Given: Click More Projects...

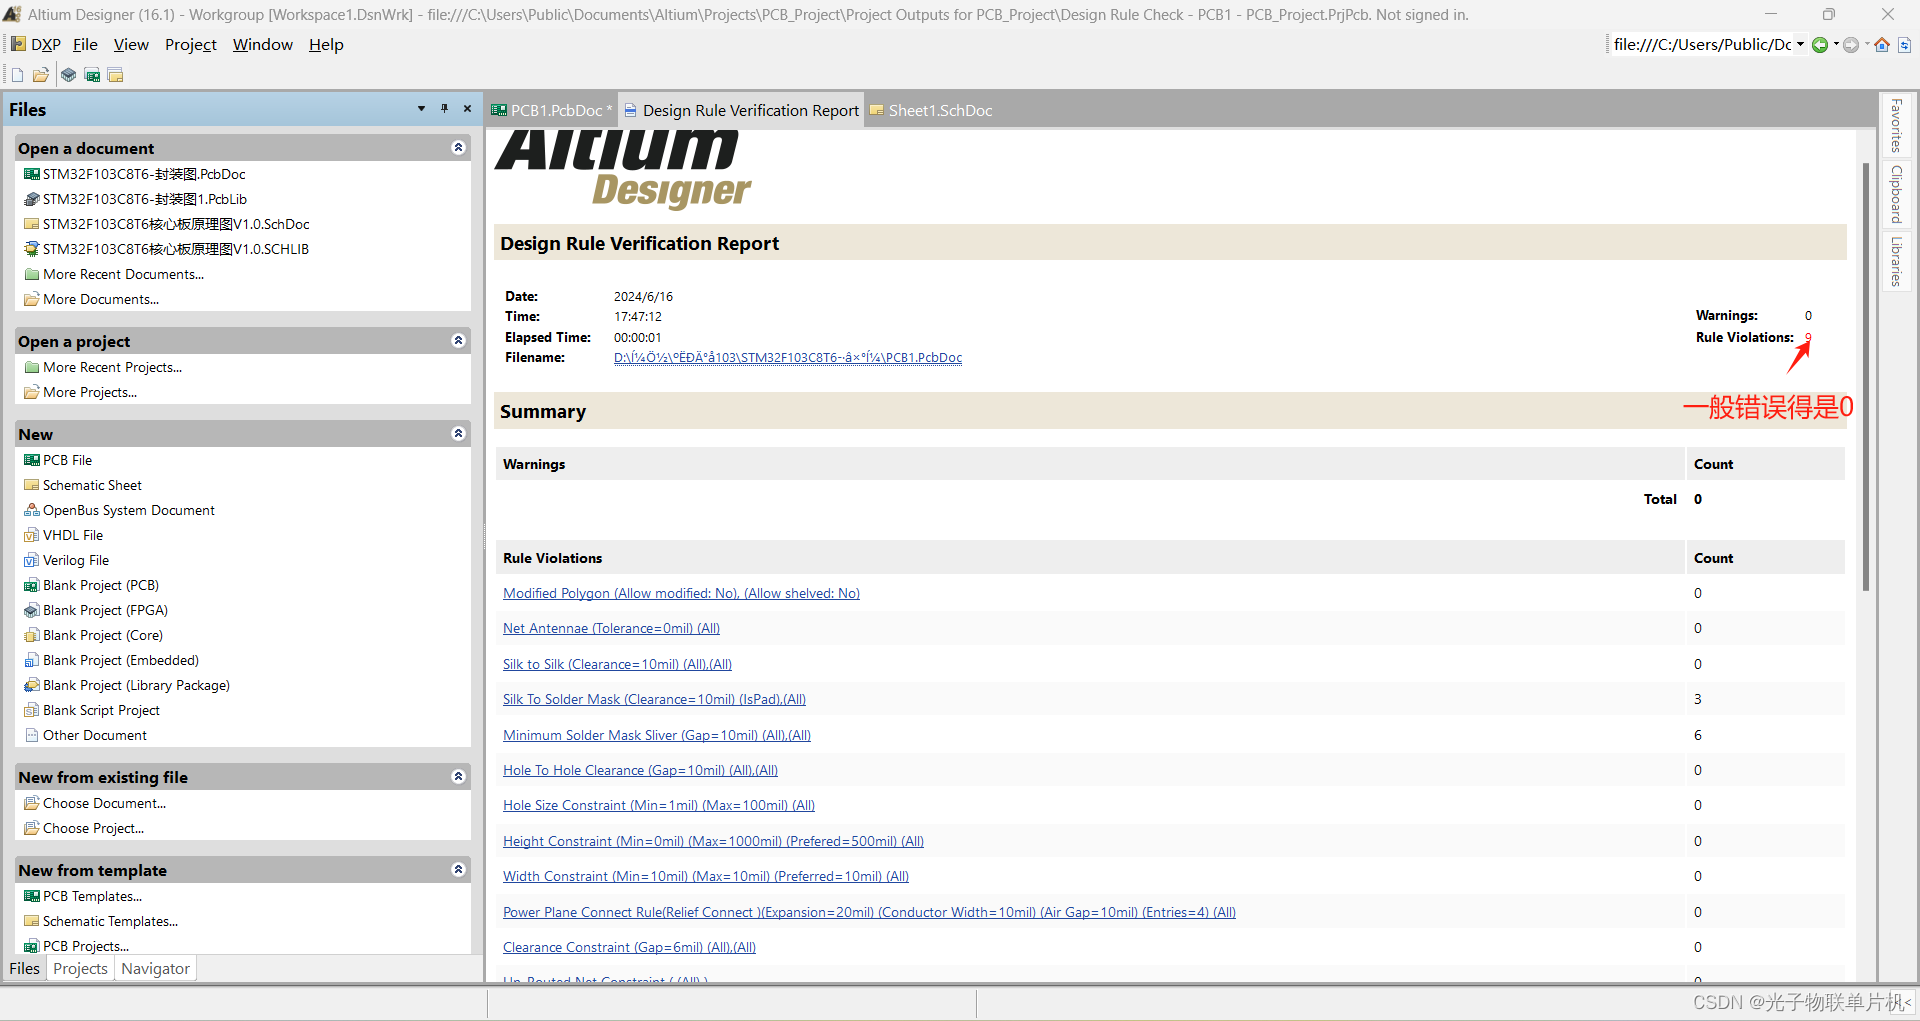Looking at the screenshot, I should [90, 392].
